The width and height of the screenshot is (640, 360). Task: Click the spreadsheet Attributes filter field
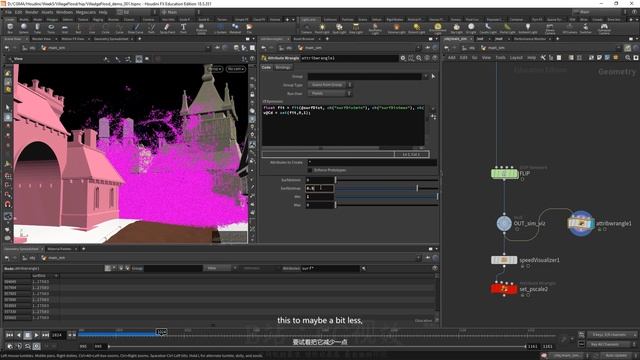pos(331,268)
